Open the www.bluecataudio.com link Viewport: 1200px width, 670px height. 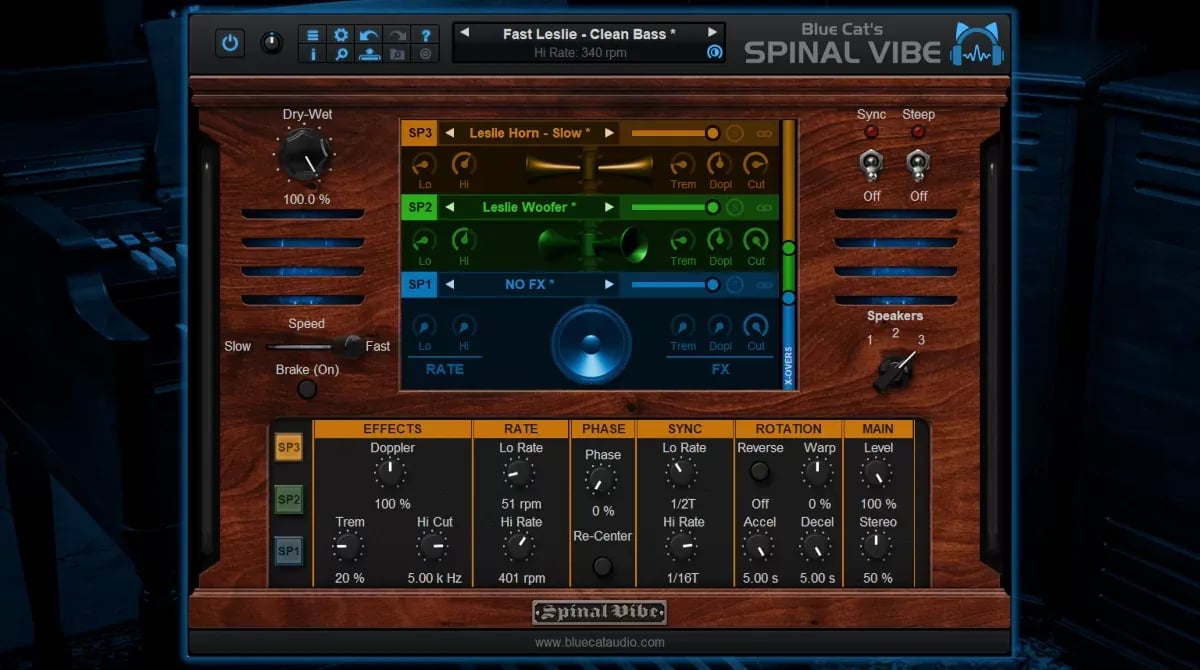[x=600, y=642]
